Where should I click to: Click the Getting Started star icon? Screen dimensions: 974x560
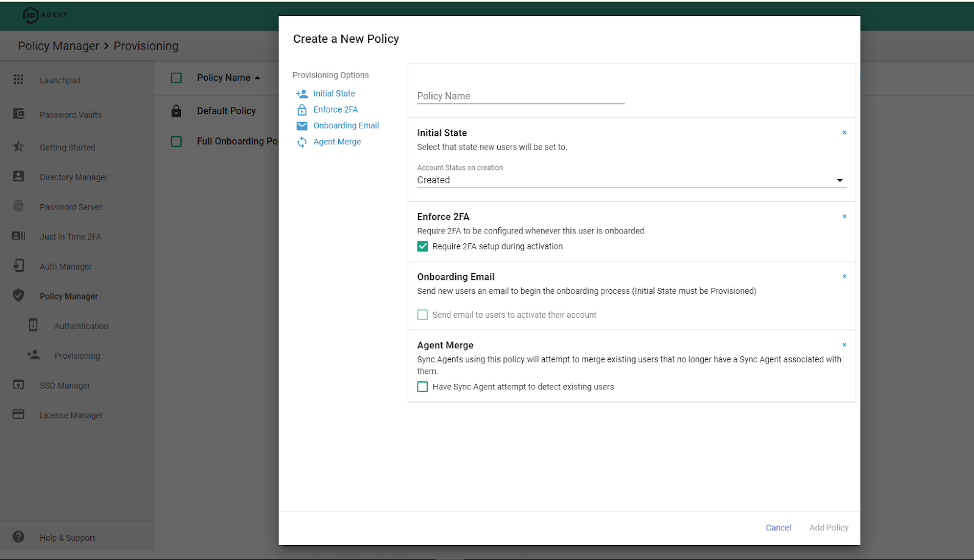(19, 147)
